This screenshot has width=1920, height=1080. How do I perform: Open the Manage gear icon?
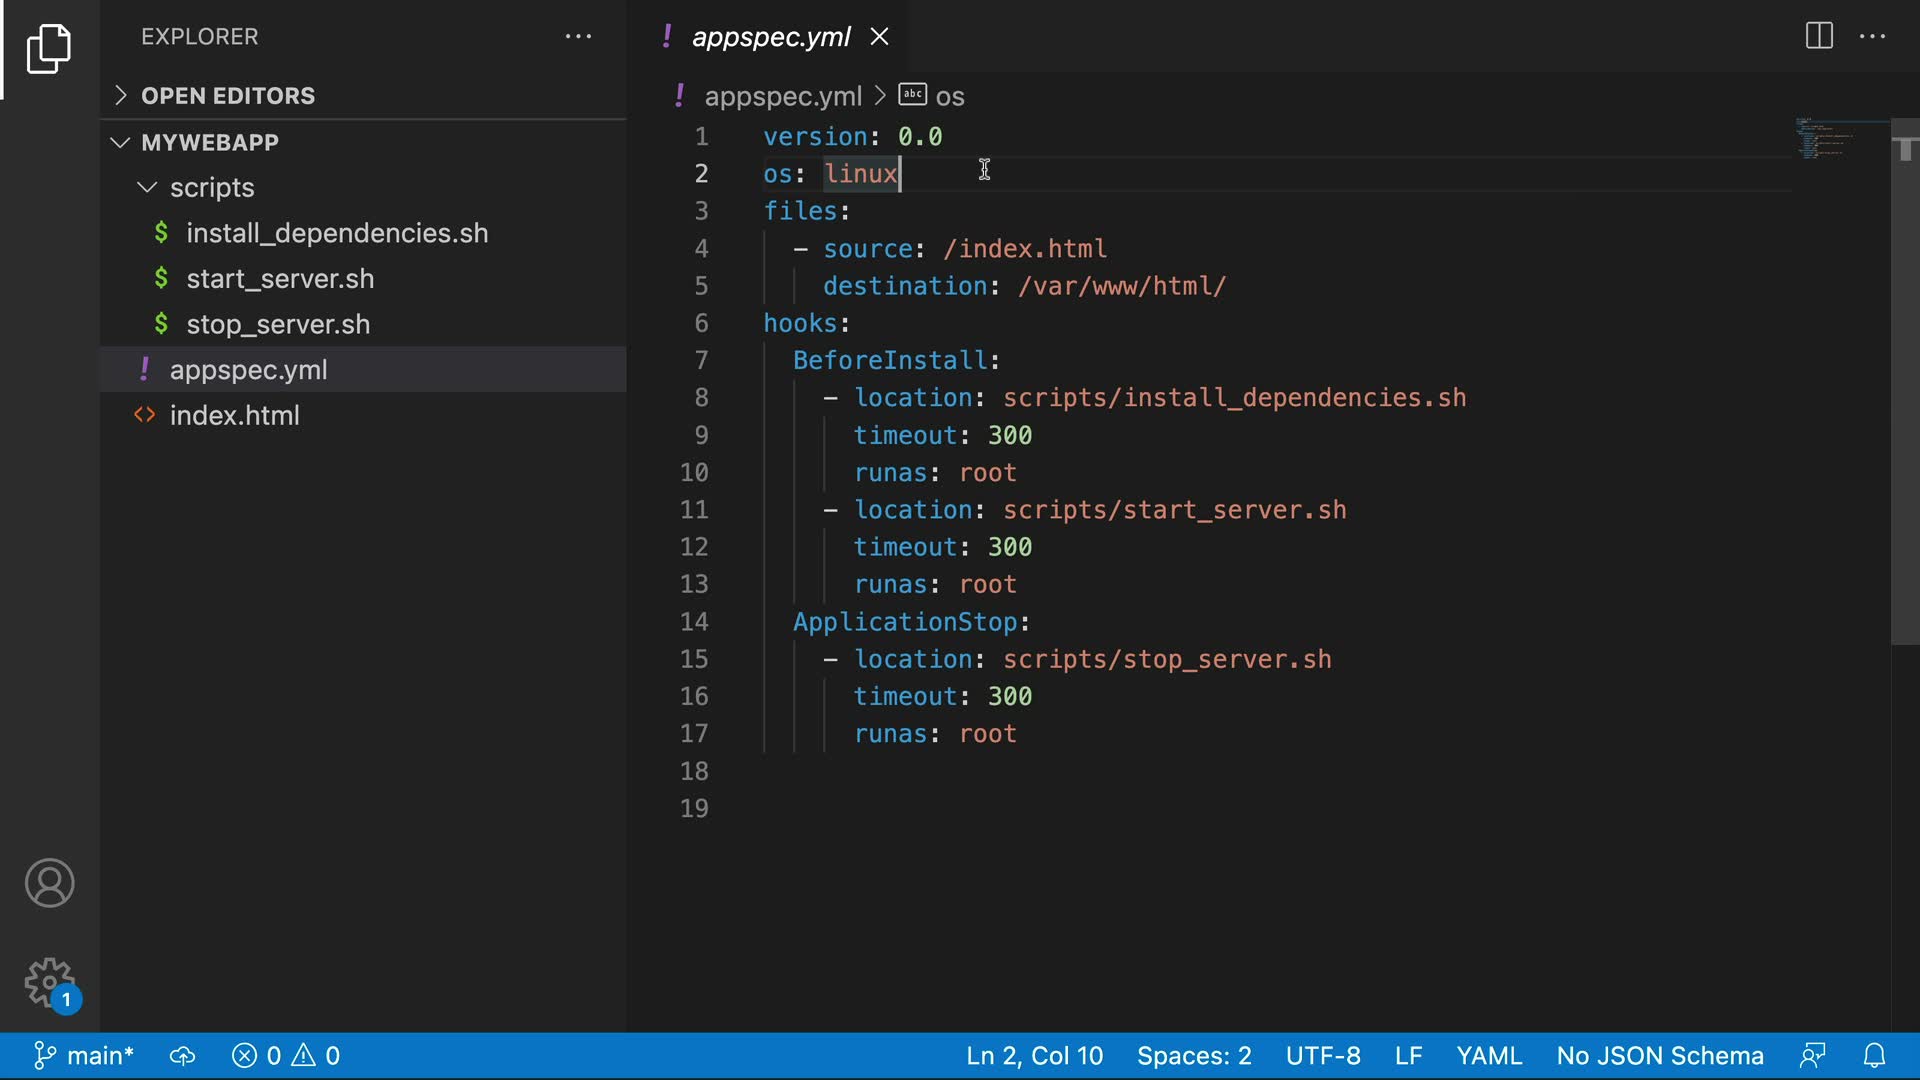[49, 983]
